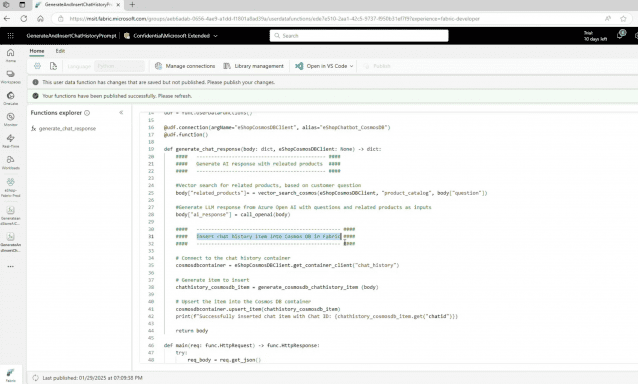This screenshot has width=638, height=384.
Task: Open the Confidential\Microsoft Extended sensitivity dropdown
Action: [x=171, y=36]
